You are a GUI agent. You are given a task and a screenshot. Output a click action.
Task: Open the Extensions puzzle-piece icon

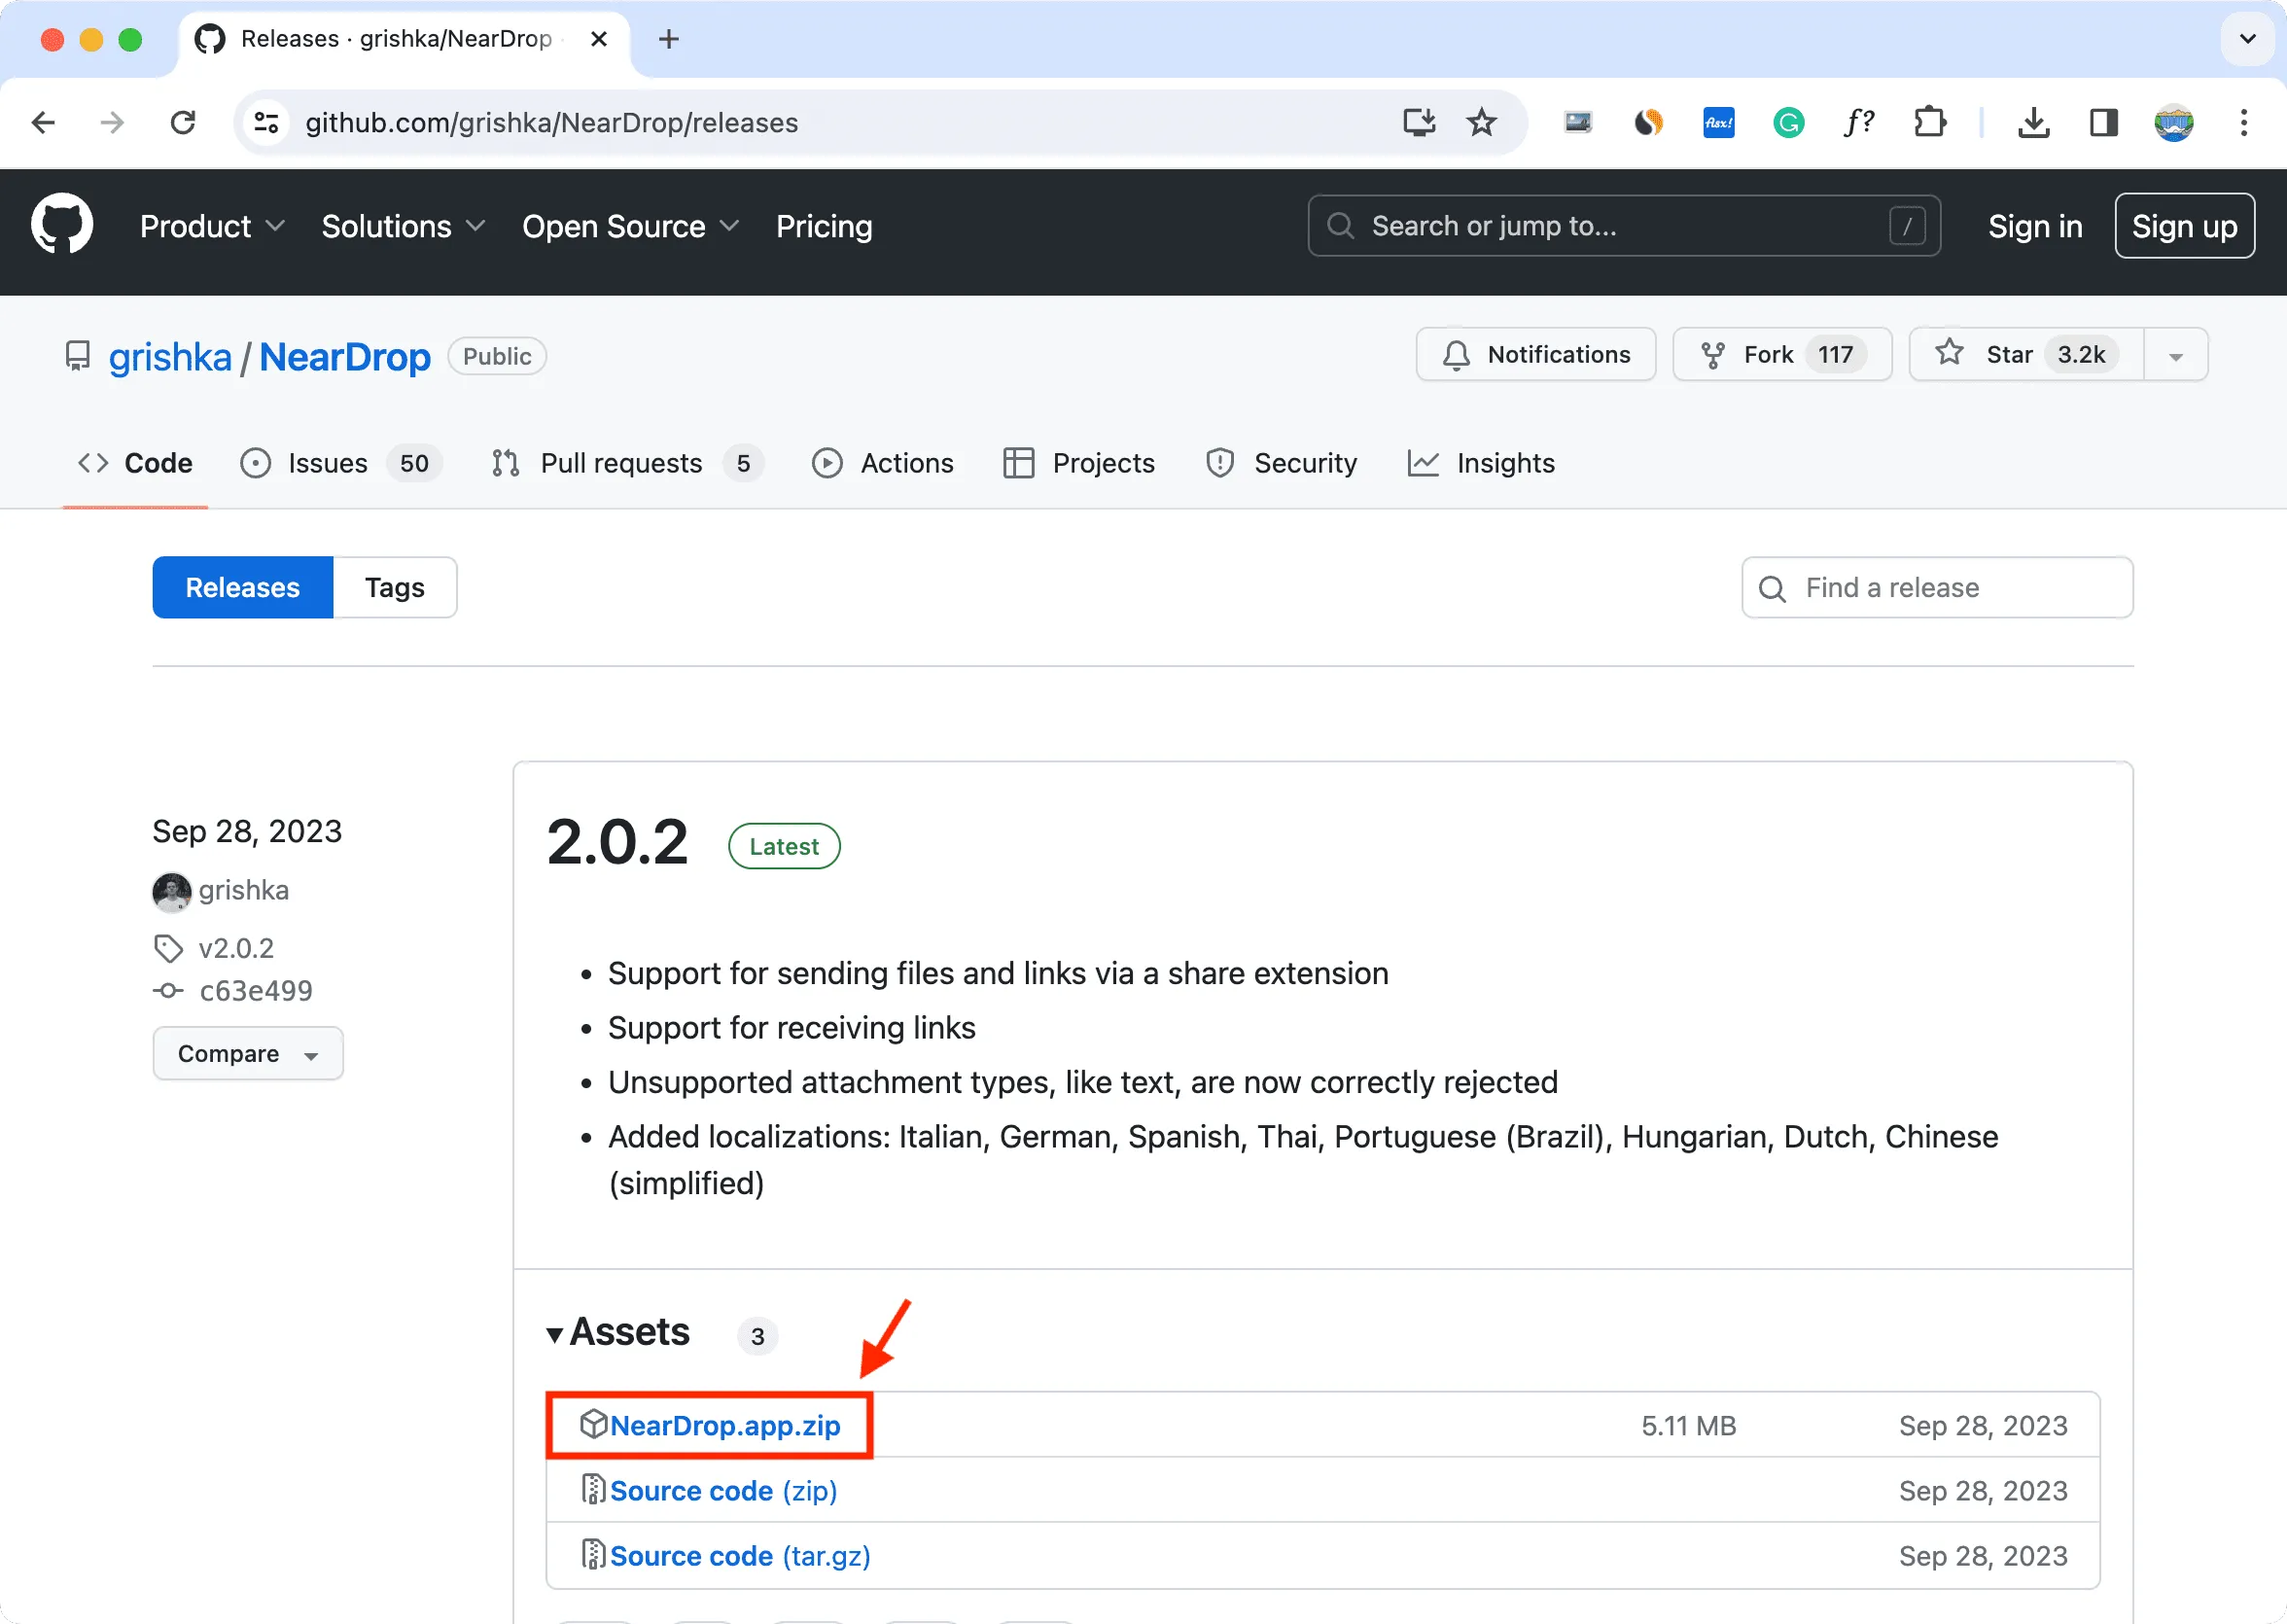pos(1929,123)
